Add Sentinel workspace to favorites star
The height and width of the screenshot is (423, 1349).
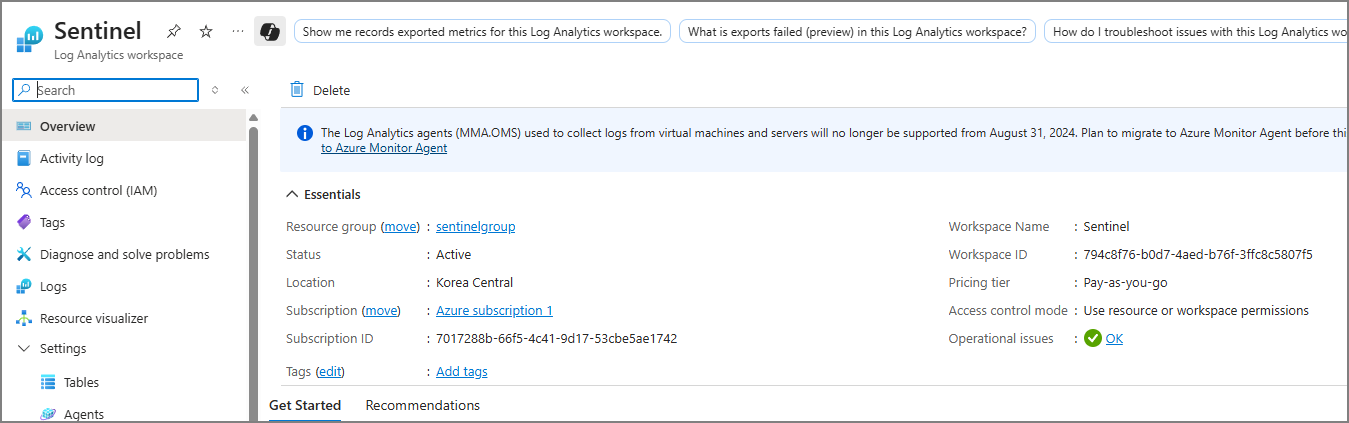[x=206, y=31]
